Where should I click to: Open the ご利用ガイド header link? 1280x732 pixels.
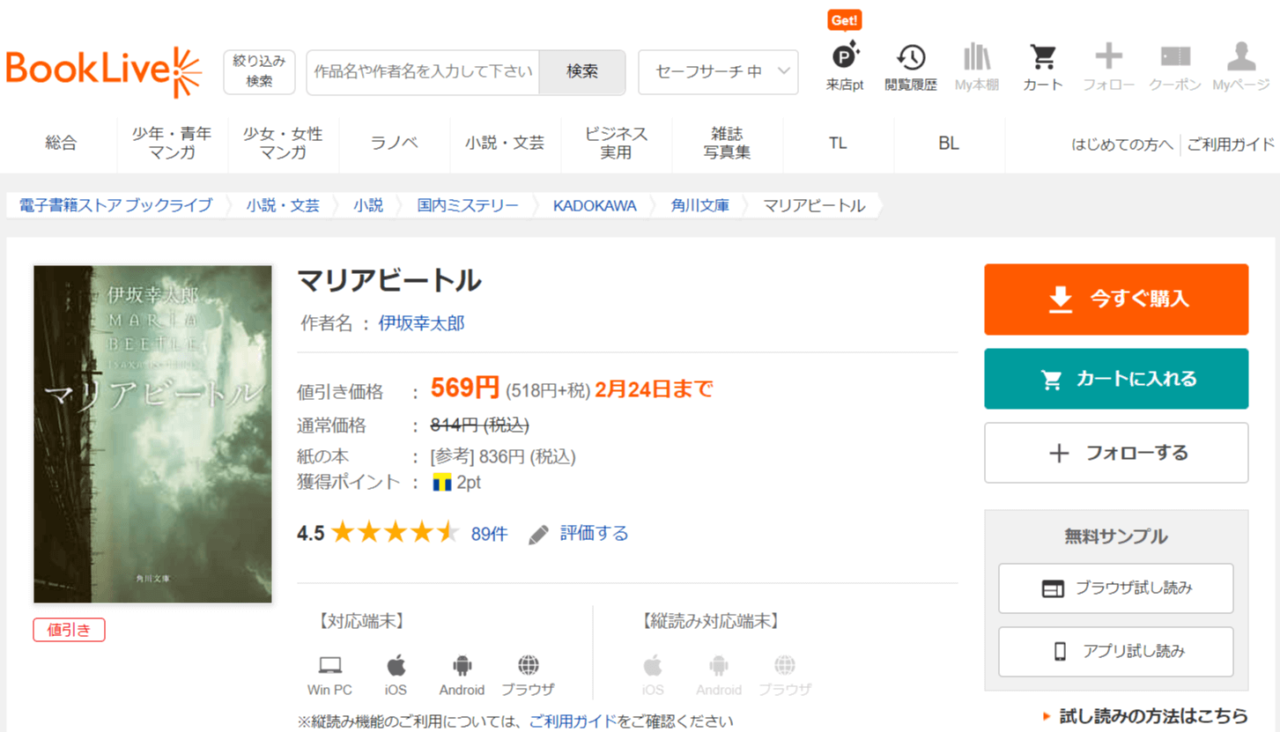coord(1231,144)
